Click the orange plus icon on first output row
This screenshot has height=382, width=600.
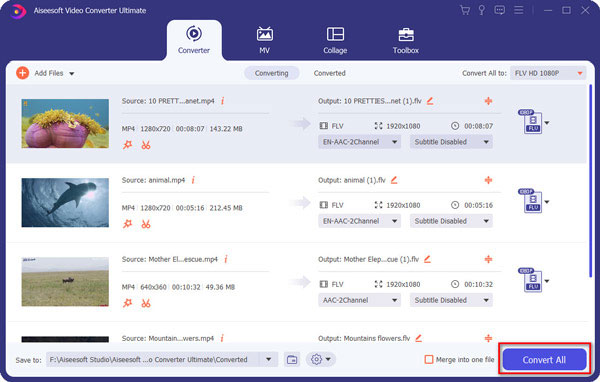[x=488, y=101]
